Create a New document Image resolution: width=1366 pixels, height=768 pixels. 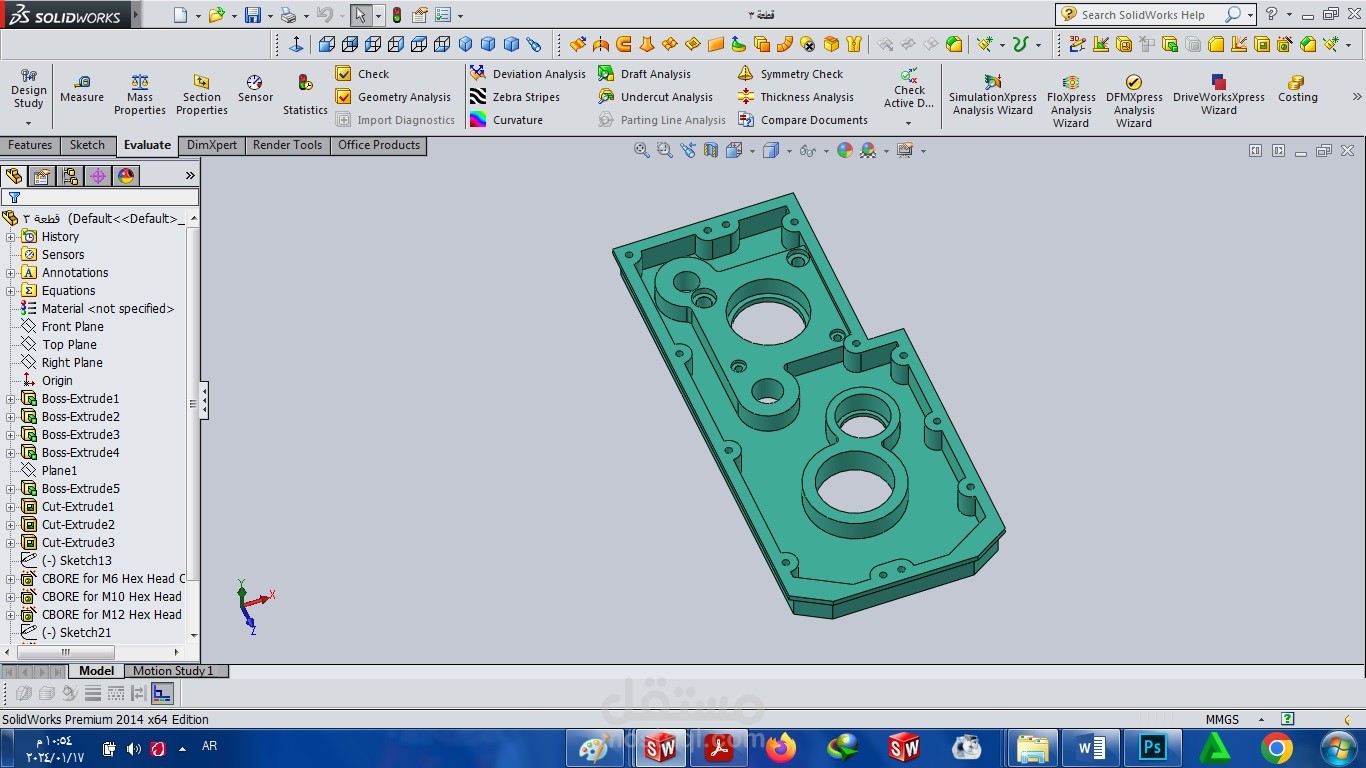180,15
